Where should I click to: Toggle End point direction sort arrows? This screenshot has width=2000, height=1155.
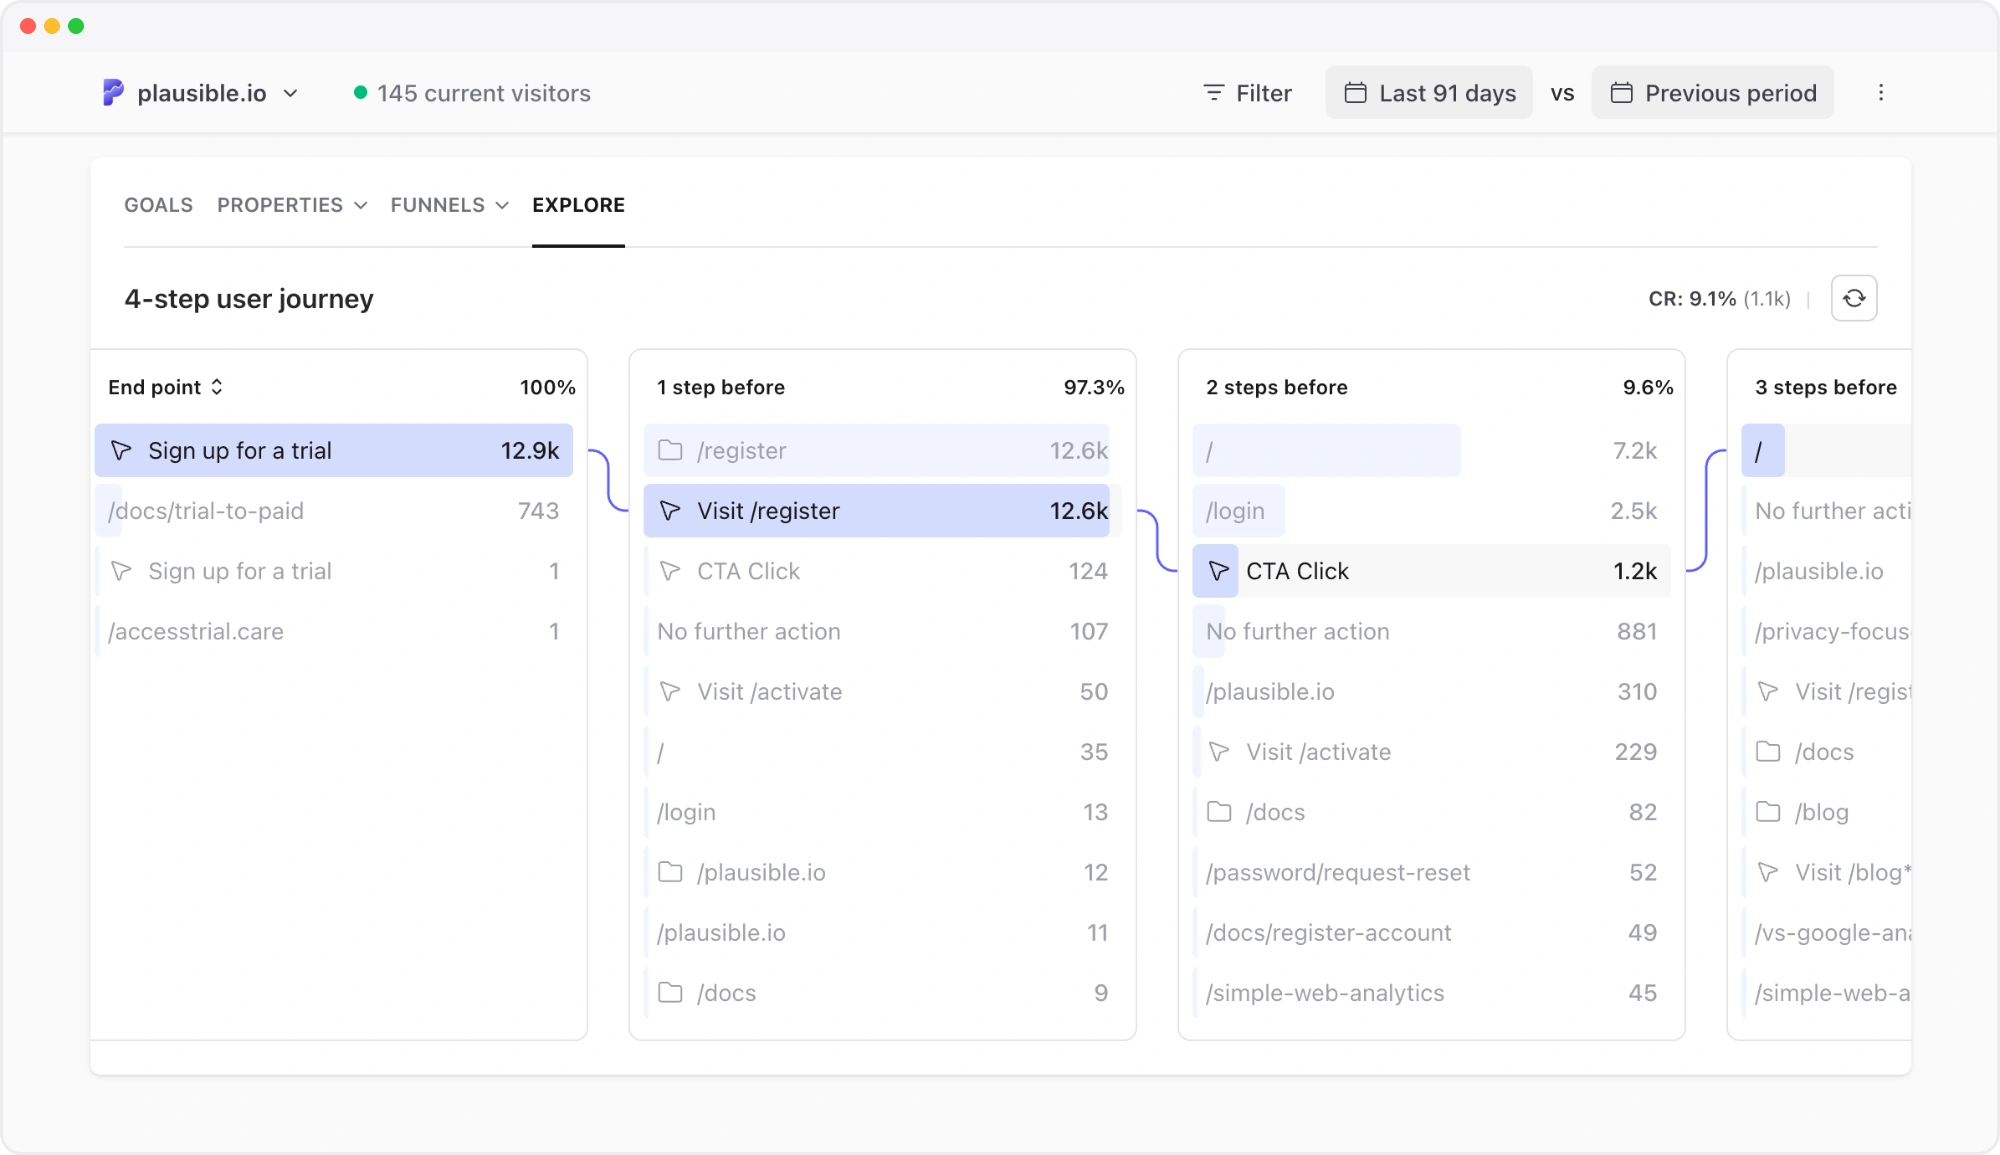(x=217, y=387)
